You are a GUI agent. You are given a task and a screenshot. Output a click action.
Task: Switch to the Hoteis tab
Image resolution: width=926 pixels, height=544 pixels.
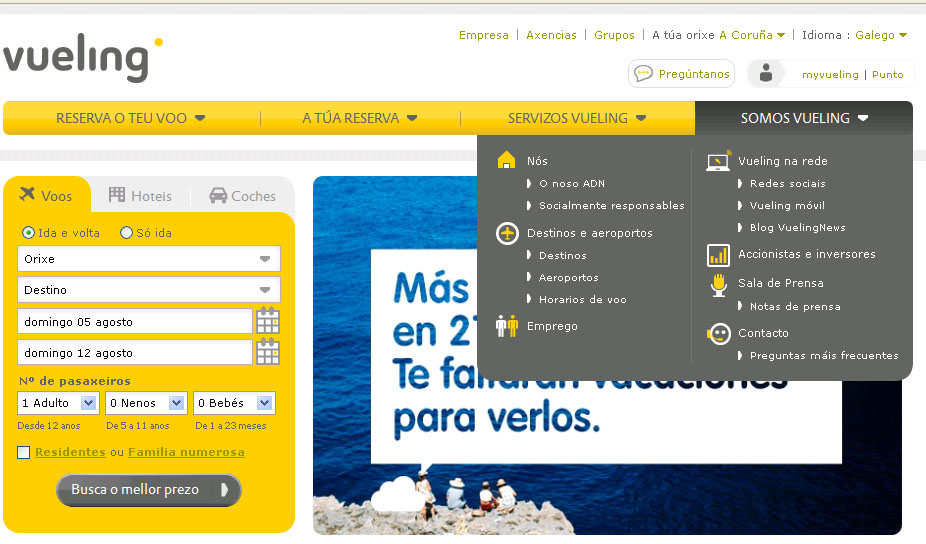(x=141, y=196)
